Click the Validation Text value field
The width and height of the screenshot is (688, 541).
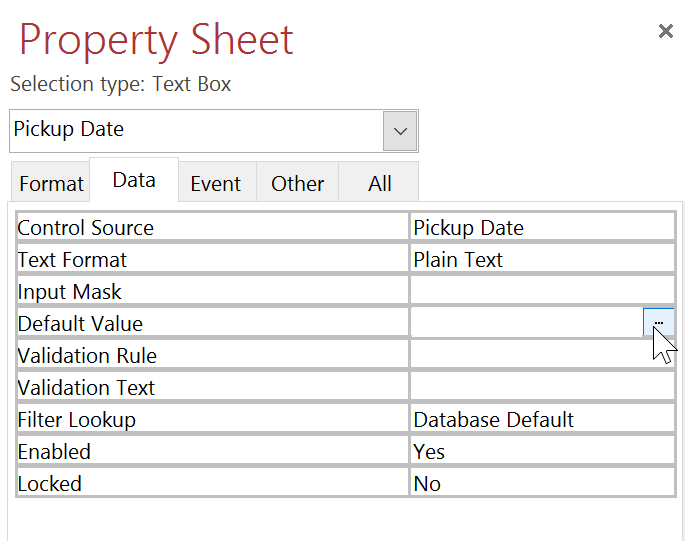coord(542,387)
